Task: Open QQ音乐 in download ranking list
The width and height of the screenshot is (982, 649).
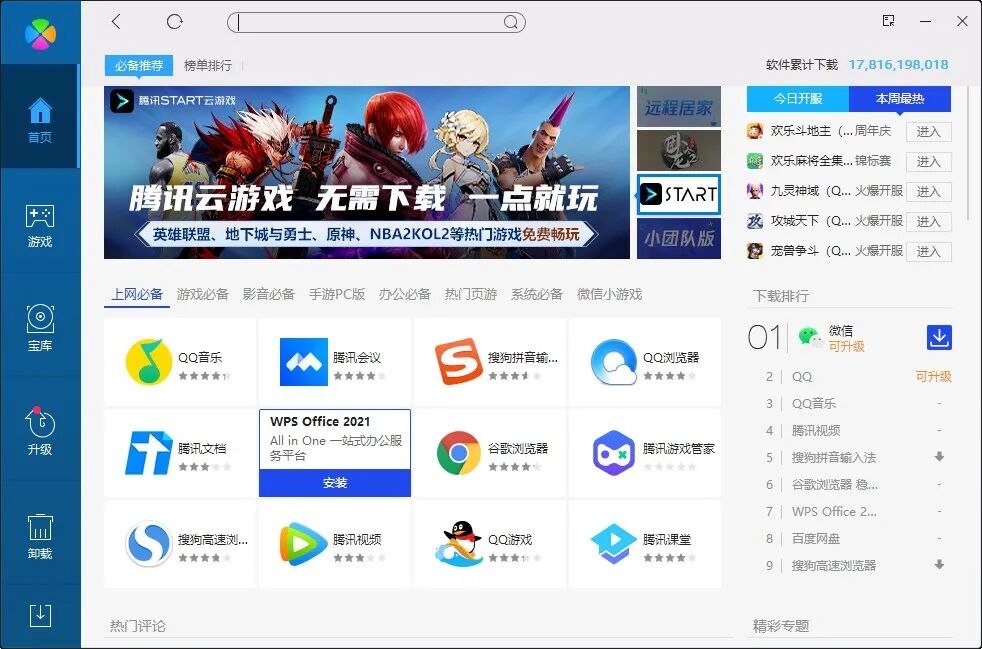Action: click(x=814, y=403)
